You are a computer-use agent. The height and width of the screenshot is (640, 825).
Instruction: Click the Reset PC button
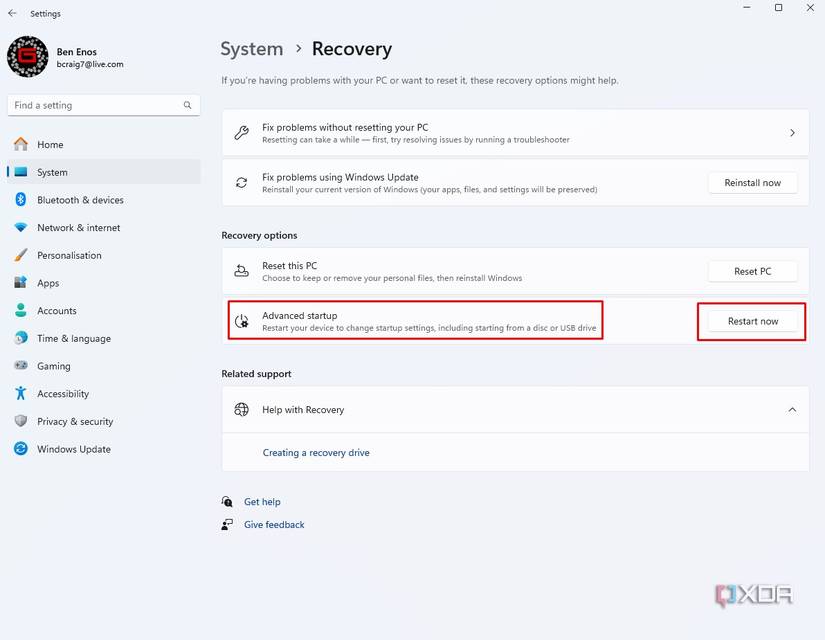coord(752,270)
